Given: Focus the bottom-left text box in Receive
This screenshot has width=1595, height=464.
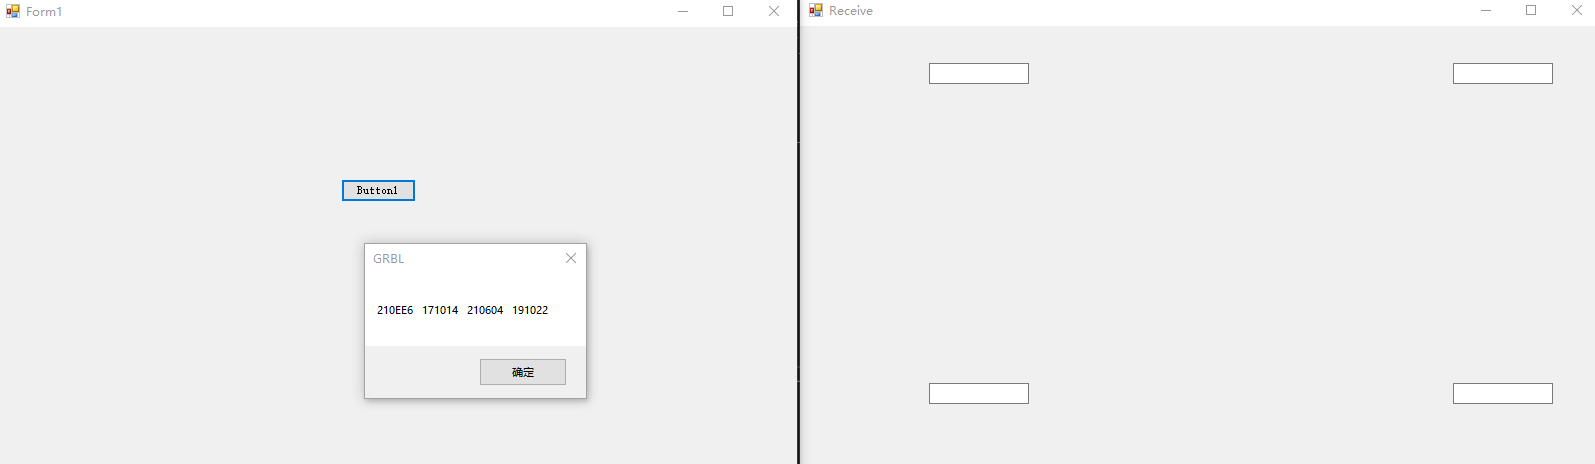Looking at the screenshot, I should pos(979,394).
